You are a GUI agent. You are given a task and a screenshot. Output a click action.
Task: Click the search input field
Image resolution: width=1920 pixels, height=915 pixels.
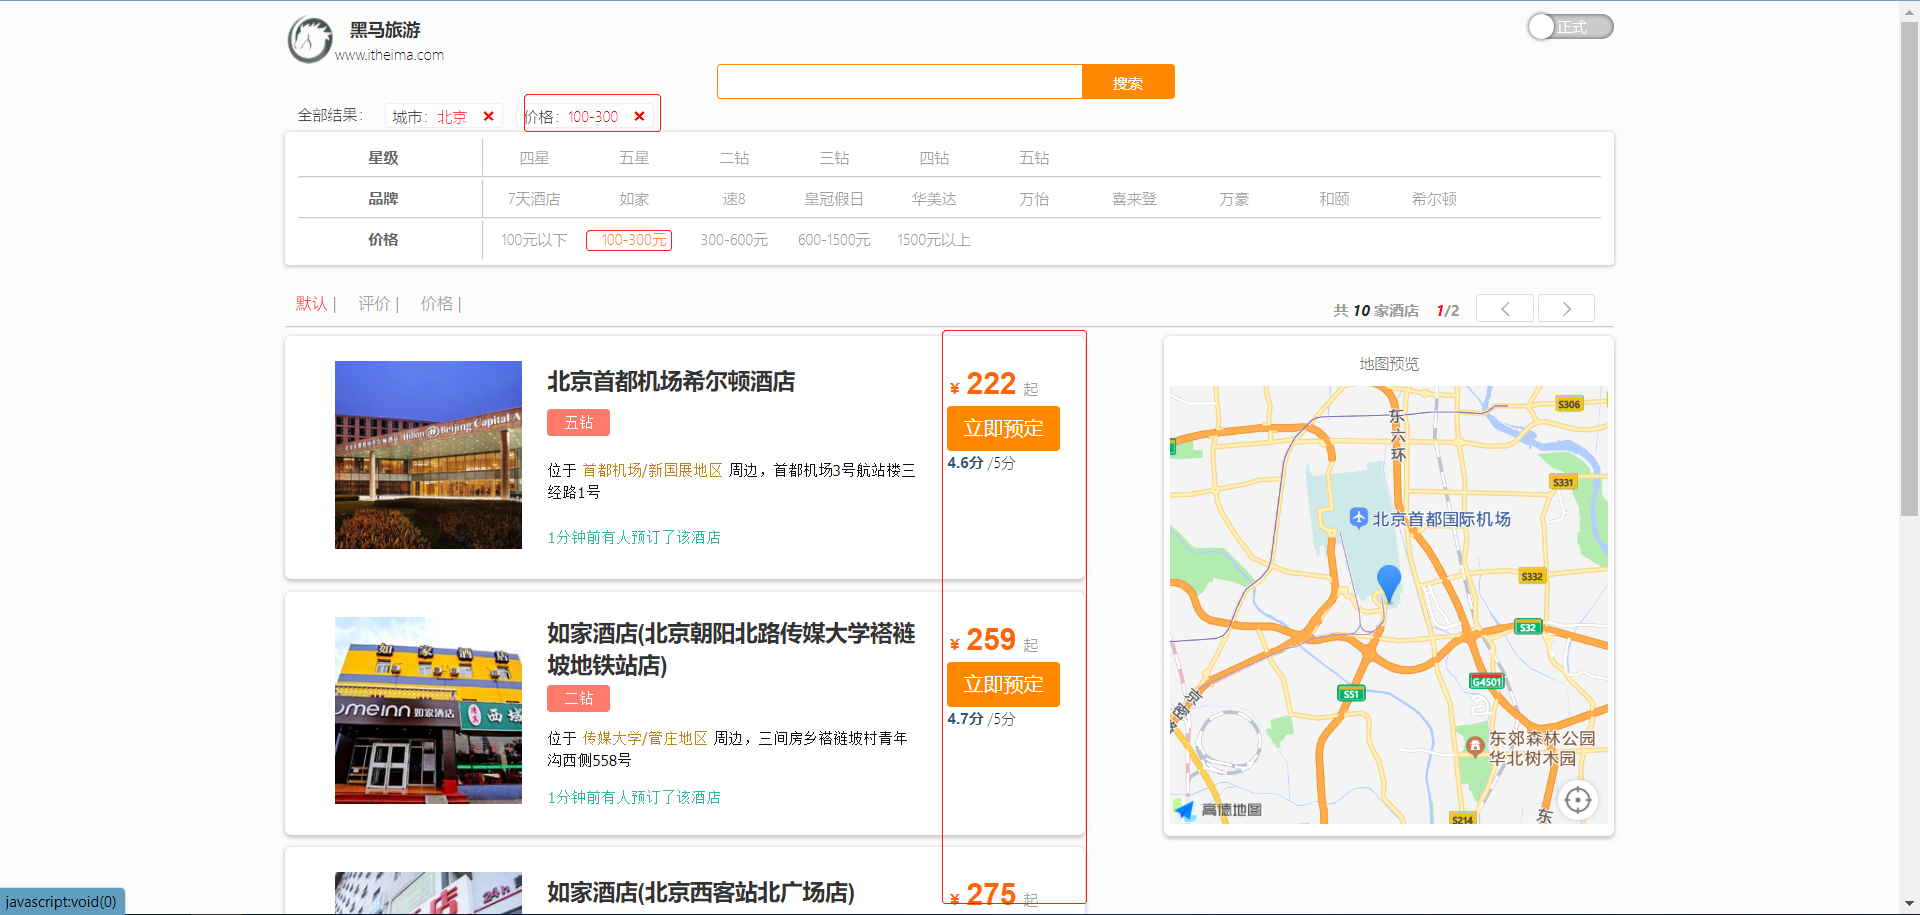coord(899,82)
